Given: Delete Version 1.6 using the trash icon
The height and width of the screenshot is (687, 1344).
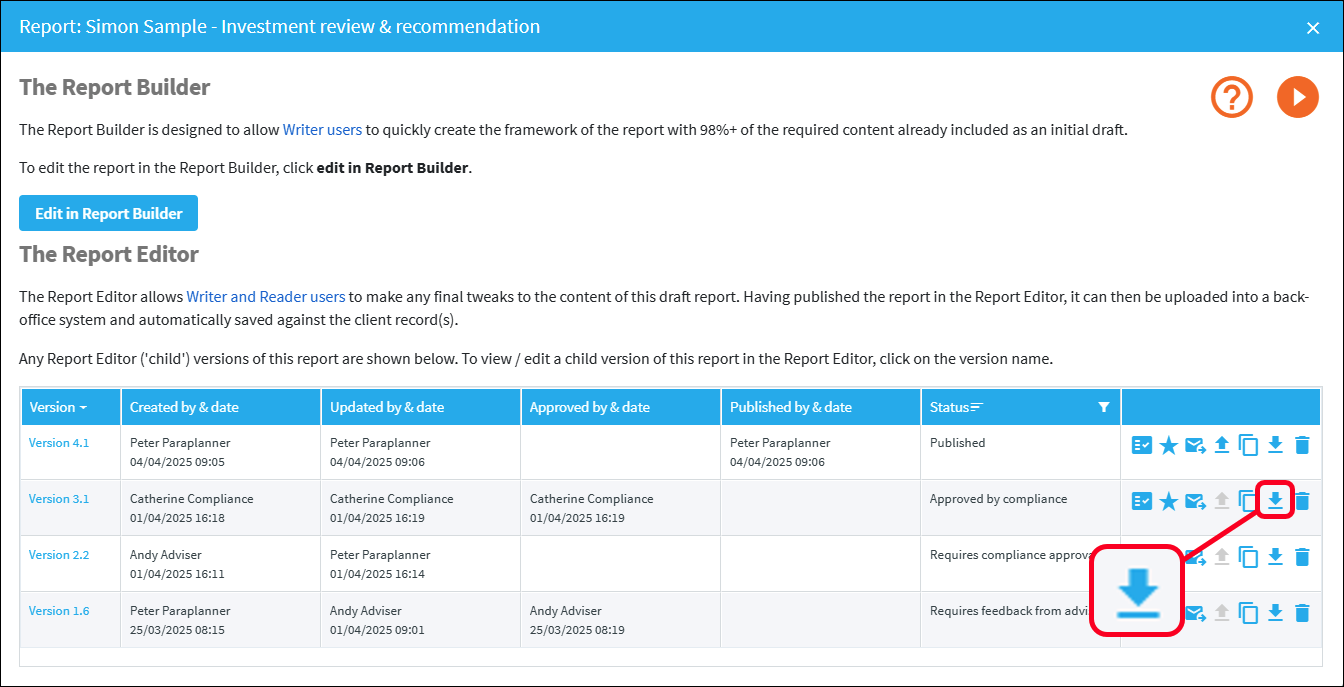Looking at the screenshot, I should tap(1302, 613).
